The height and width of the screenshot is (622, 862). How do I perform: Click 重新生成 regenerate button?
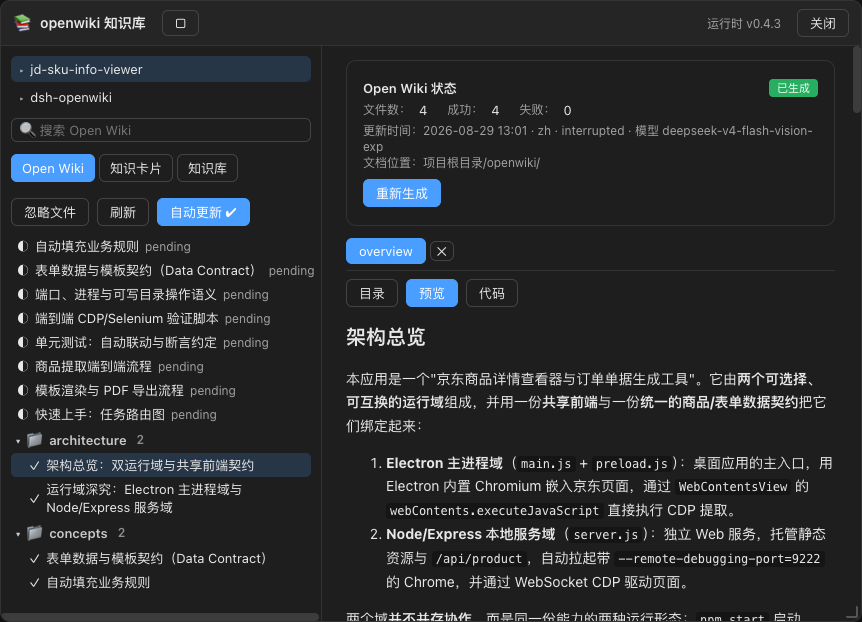tap(402, 193)
